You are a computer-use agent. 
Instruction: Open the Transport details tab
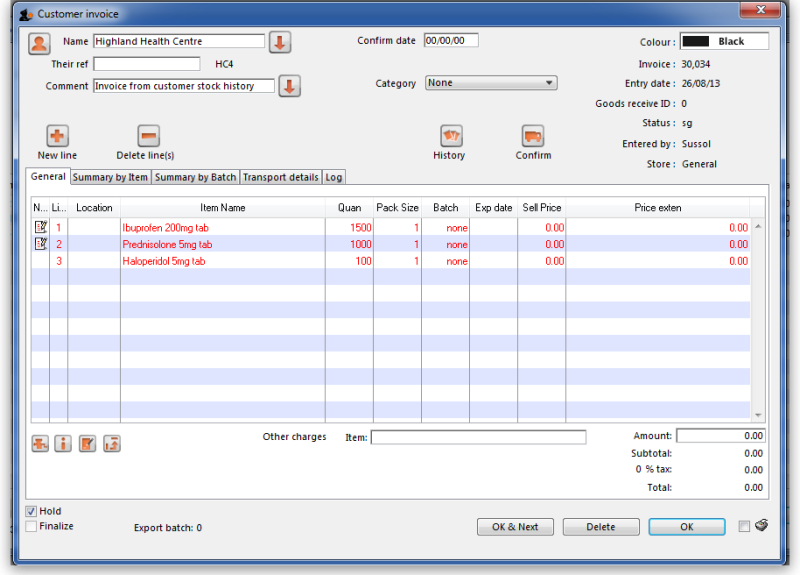tap(280, 177)
